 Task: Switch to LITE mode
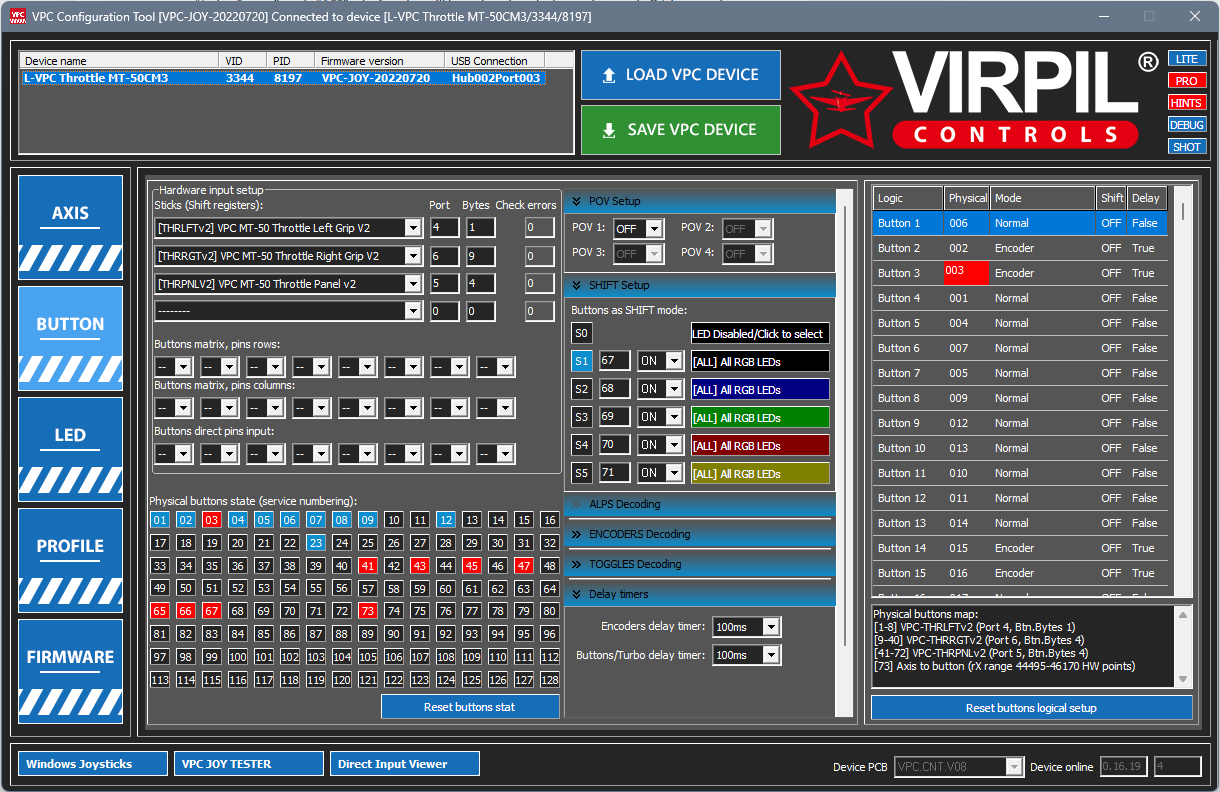click(1187, 59)
